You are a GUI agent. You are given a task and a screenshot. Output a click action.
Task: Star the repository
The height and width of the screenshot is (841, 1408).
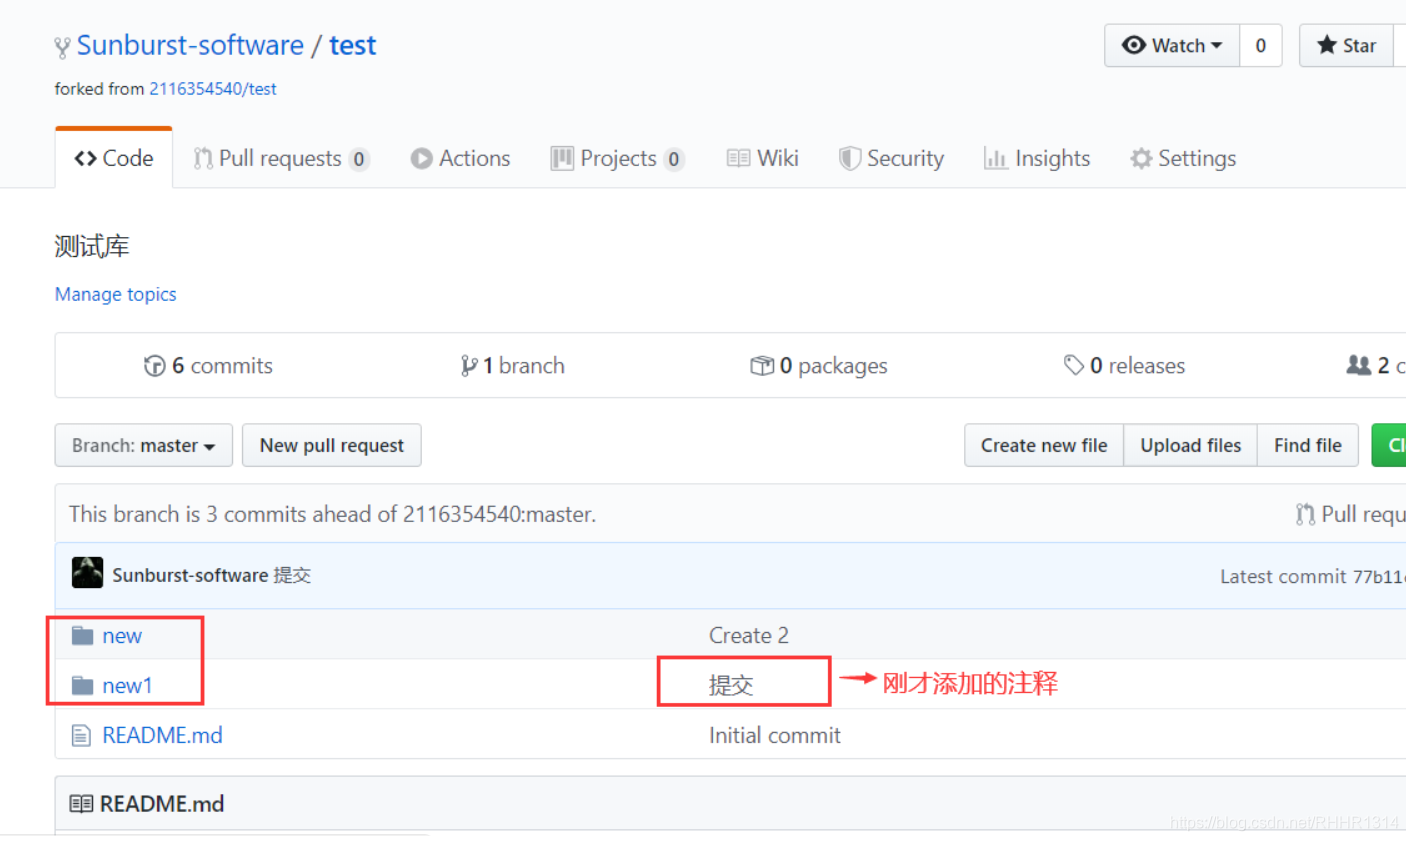click(x=1347, y=45)
